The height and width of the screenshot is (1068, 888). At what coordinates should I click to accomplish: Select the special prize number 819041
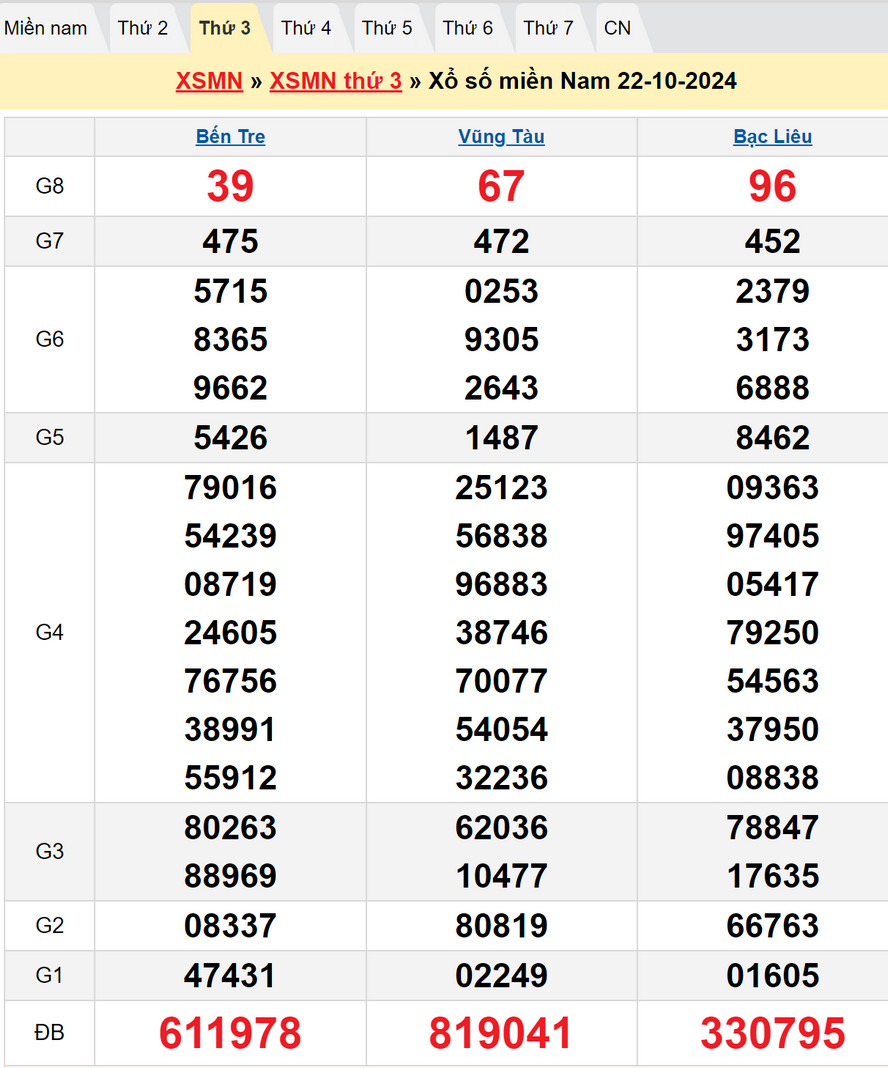point(501,1033)
